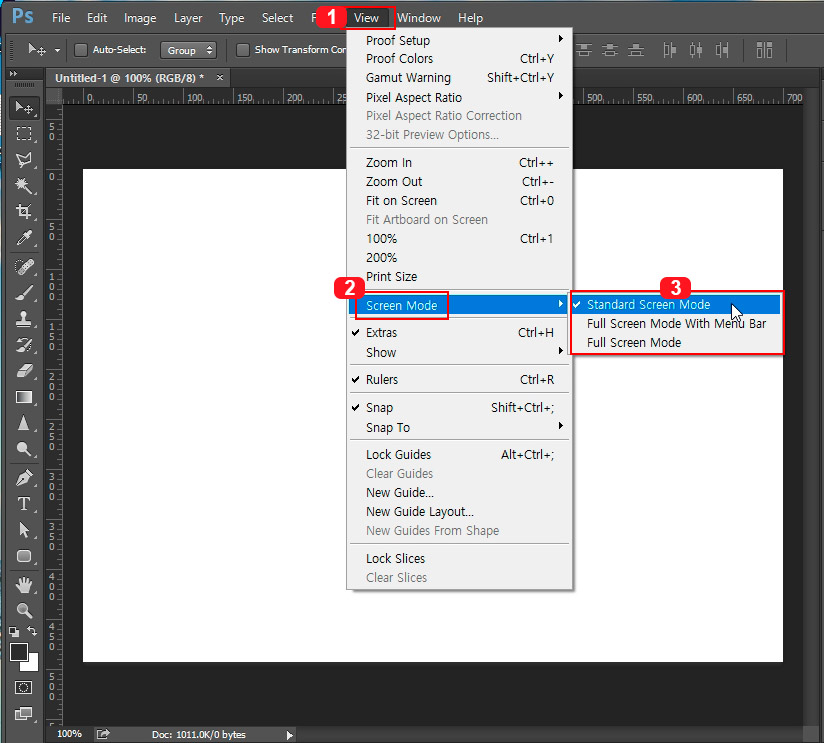The width and height of the screenshot is (824, 743).
Task: Swap foreground and background colors
Action: point(32,631)
